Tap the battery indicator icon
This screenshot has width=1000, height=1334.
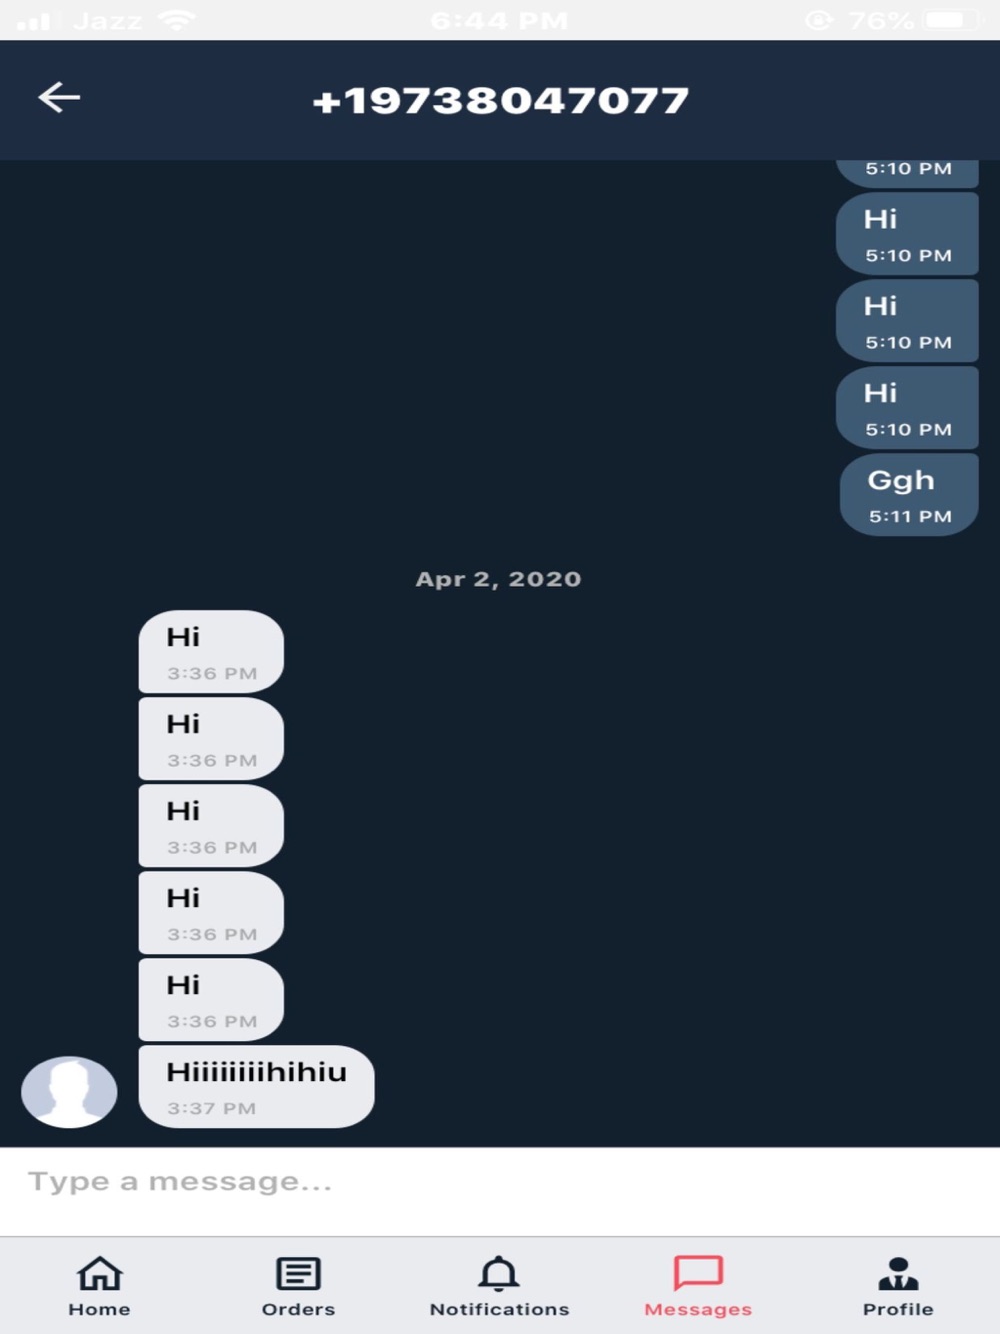[951, 20]
